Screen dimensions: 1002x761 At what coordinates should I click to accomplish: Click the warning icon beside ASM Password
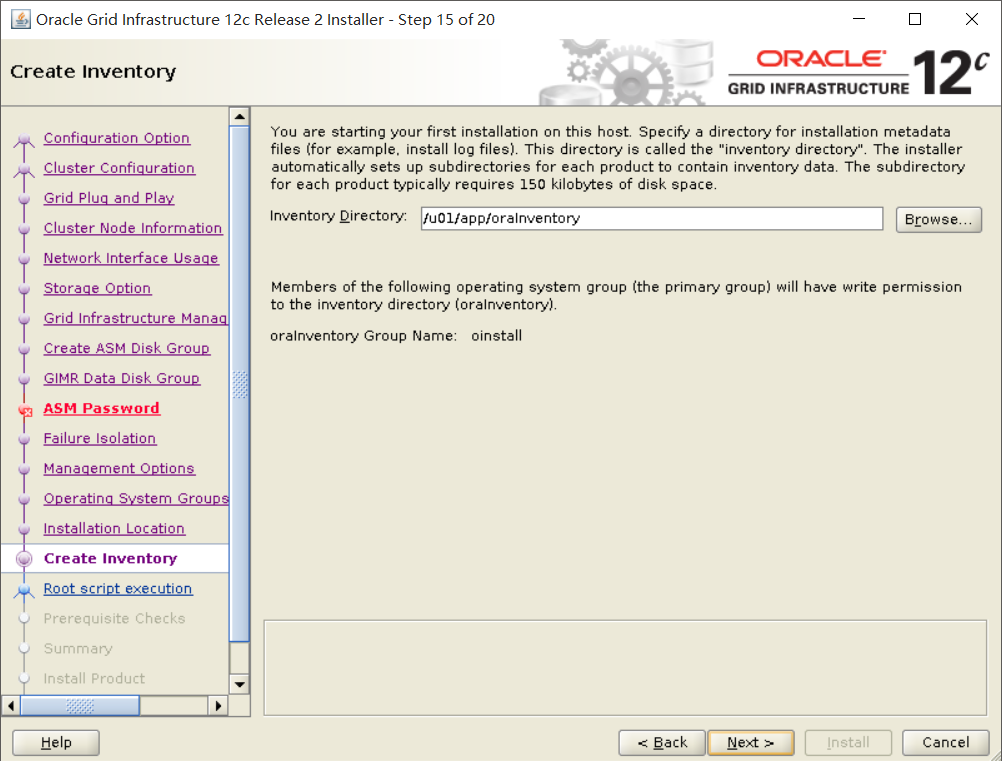pyautogui.click(x=27, y=408)
